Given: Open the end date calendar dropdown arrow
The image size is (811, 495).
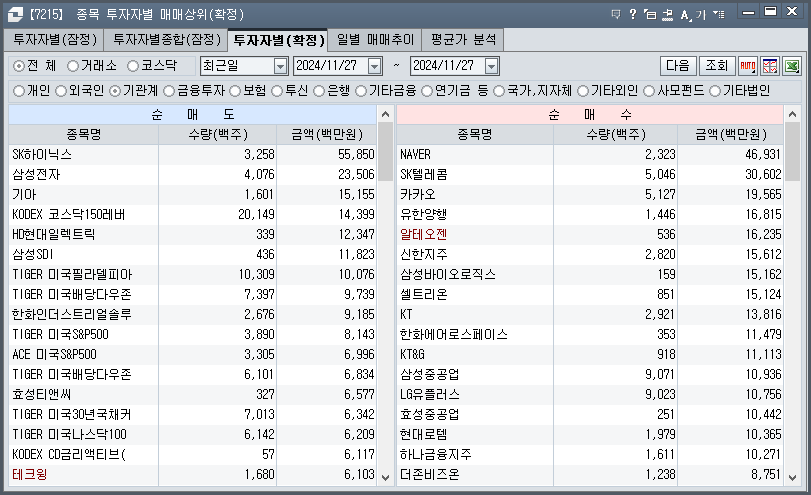Looking at the screenshot, I should pos(491,66).
